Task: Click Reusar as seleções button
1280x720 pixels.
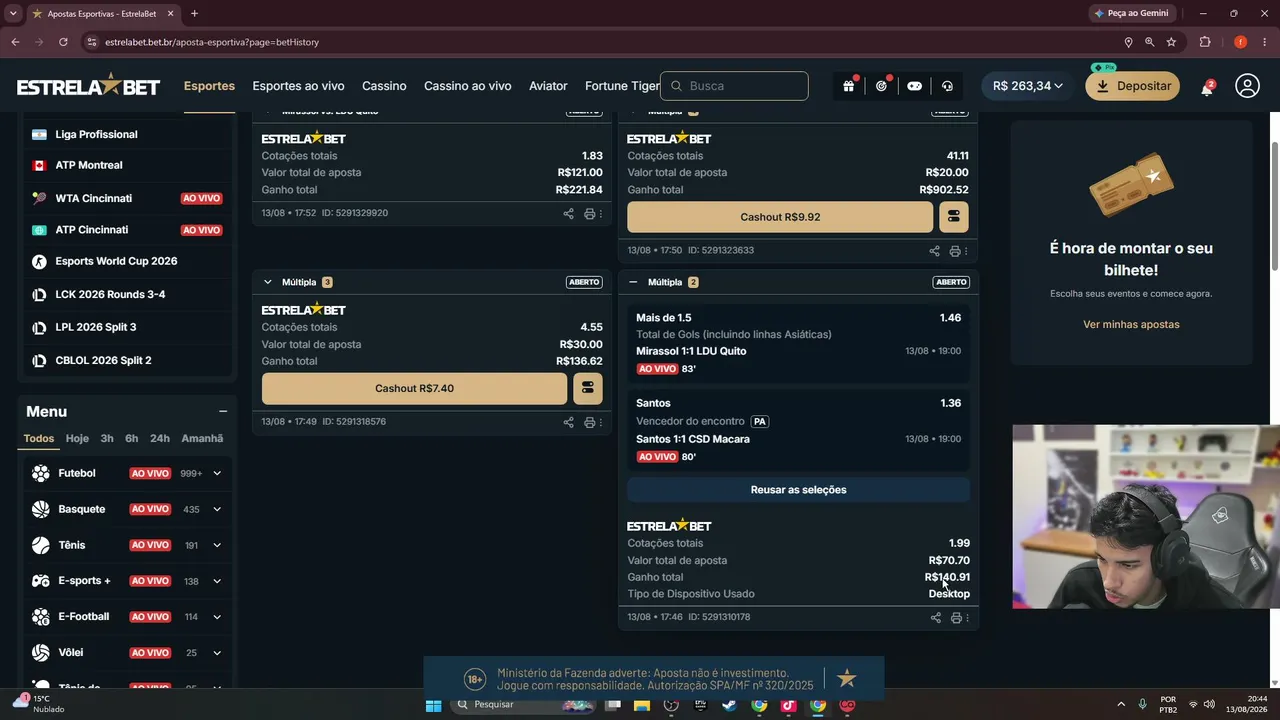Action: point(798,490)
